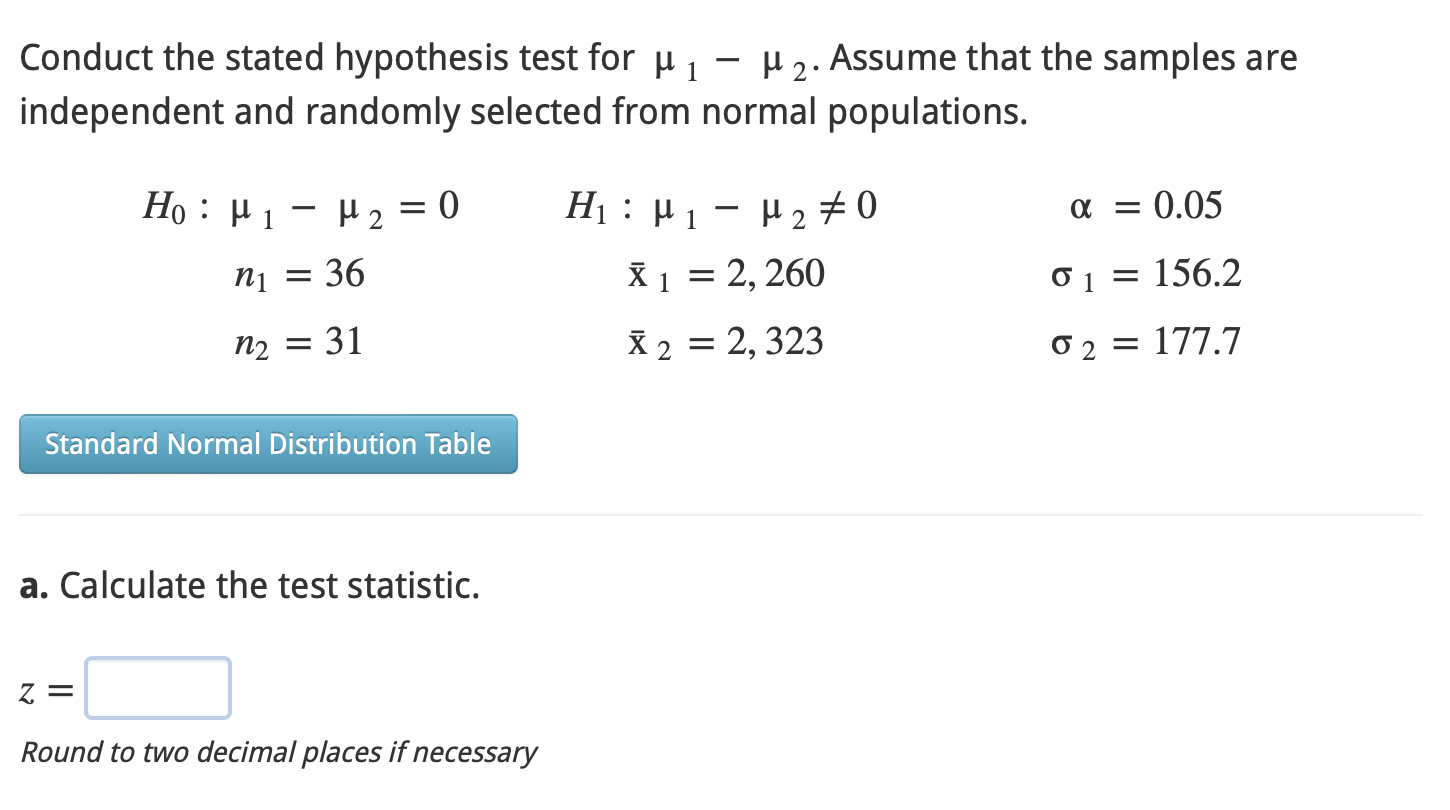
Task: Select the n1 = 36 value
Action: pyautogui.click(x=298, y=274)
